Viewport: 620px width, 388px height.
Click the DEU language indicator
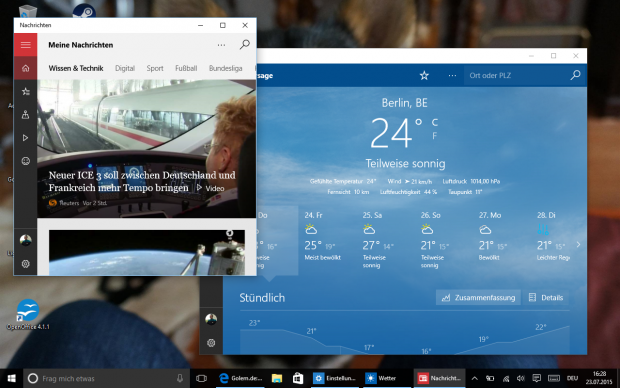click(x=572, y=379)
